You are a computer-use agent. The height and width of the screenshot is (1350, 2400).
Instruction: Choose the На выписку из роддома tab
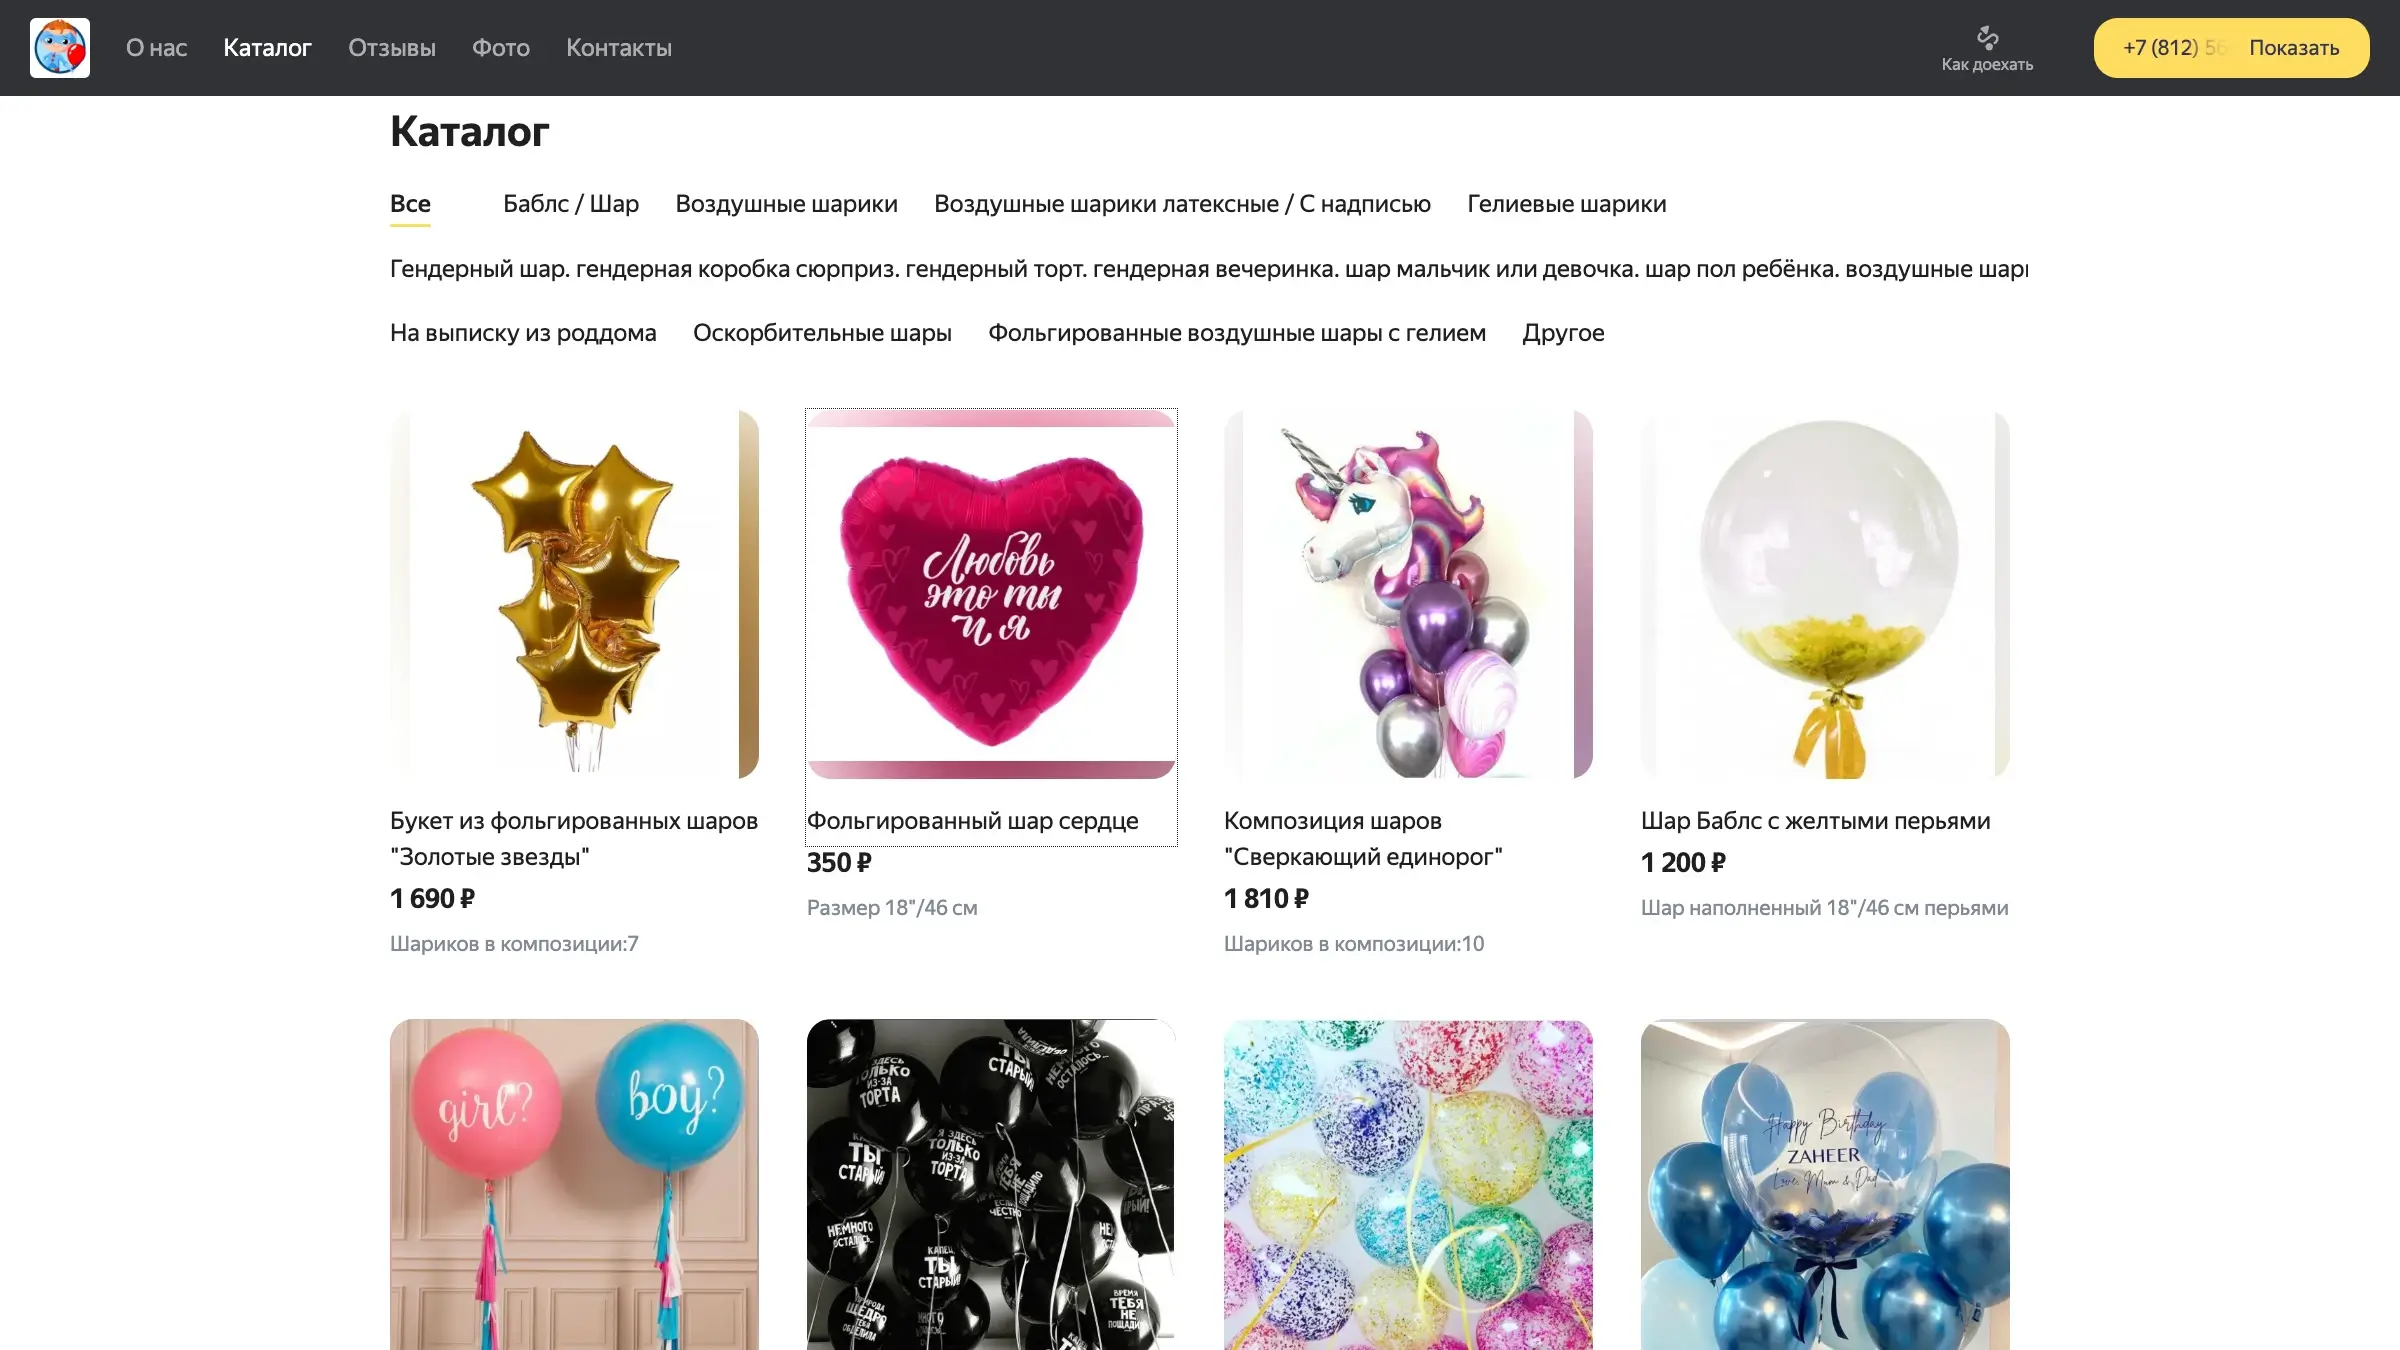tap(523, 333)
